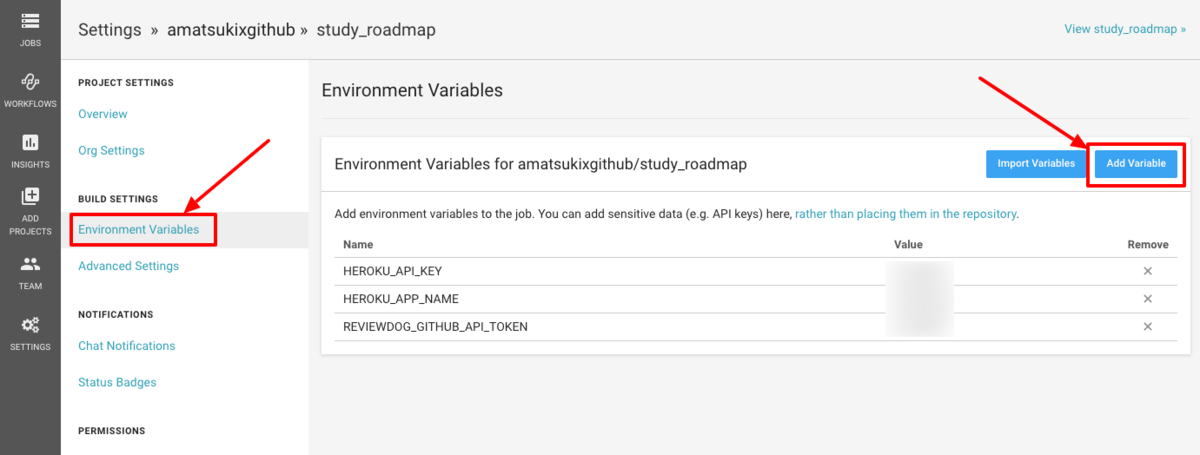Open the Settings gears icon
This screenshot has height=455, width=1200.
point(30,324)
